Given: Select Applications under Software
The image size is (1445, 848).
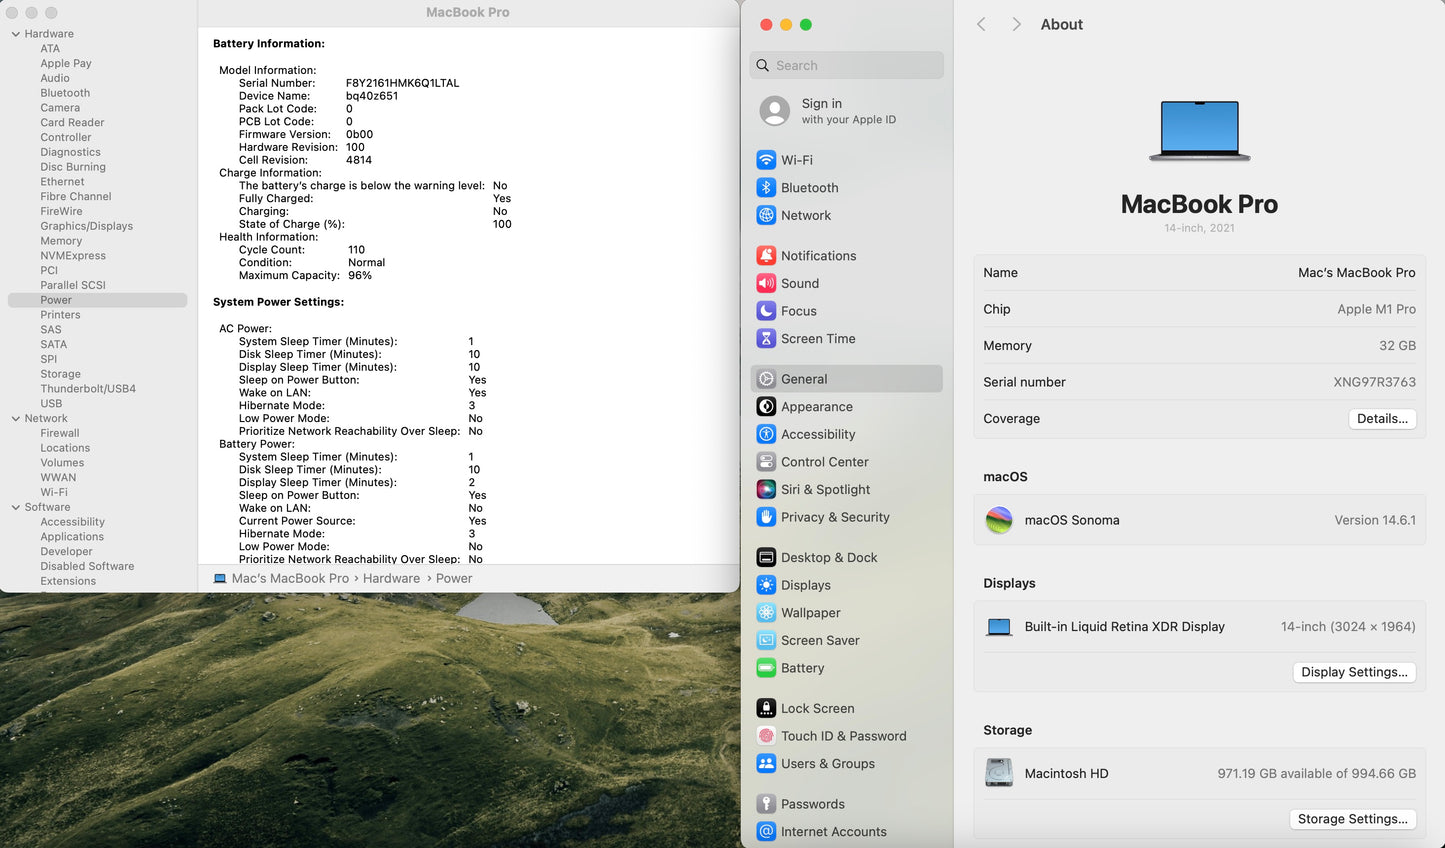Looking at the screenshot, I should (72, 537).
